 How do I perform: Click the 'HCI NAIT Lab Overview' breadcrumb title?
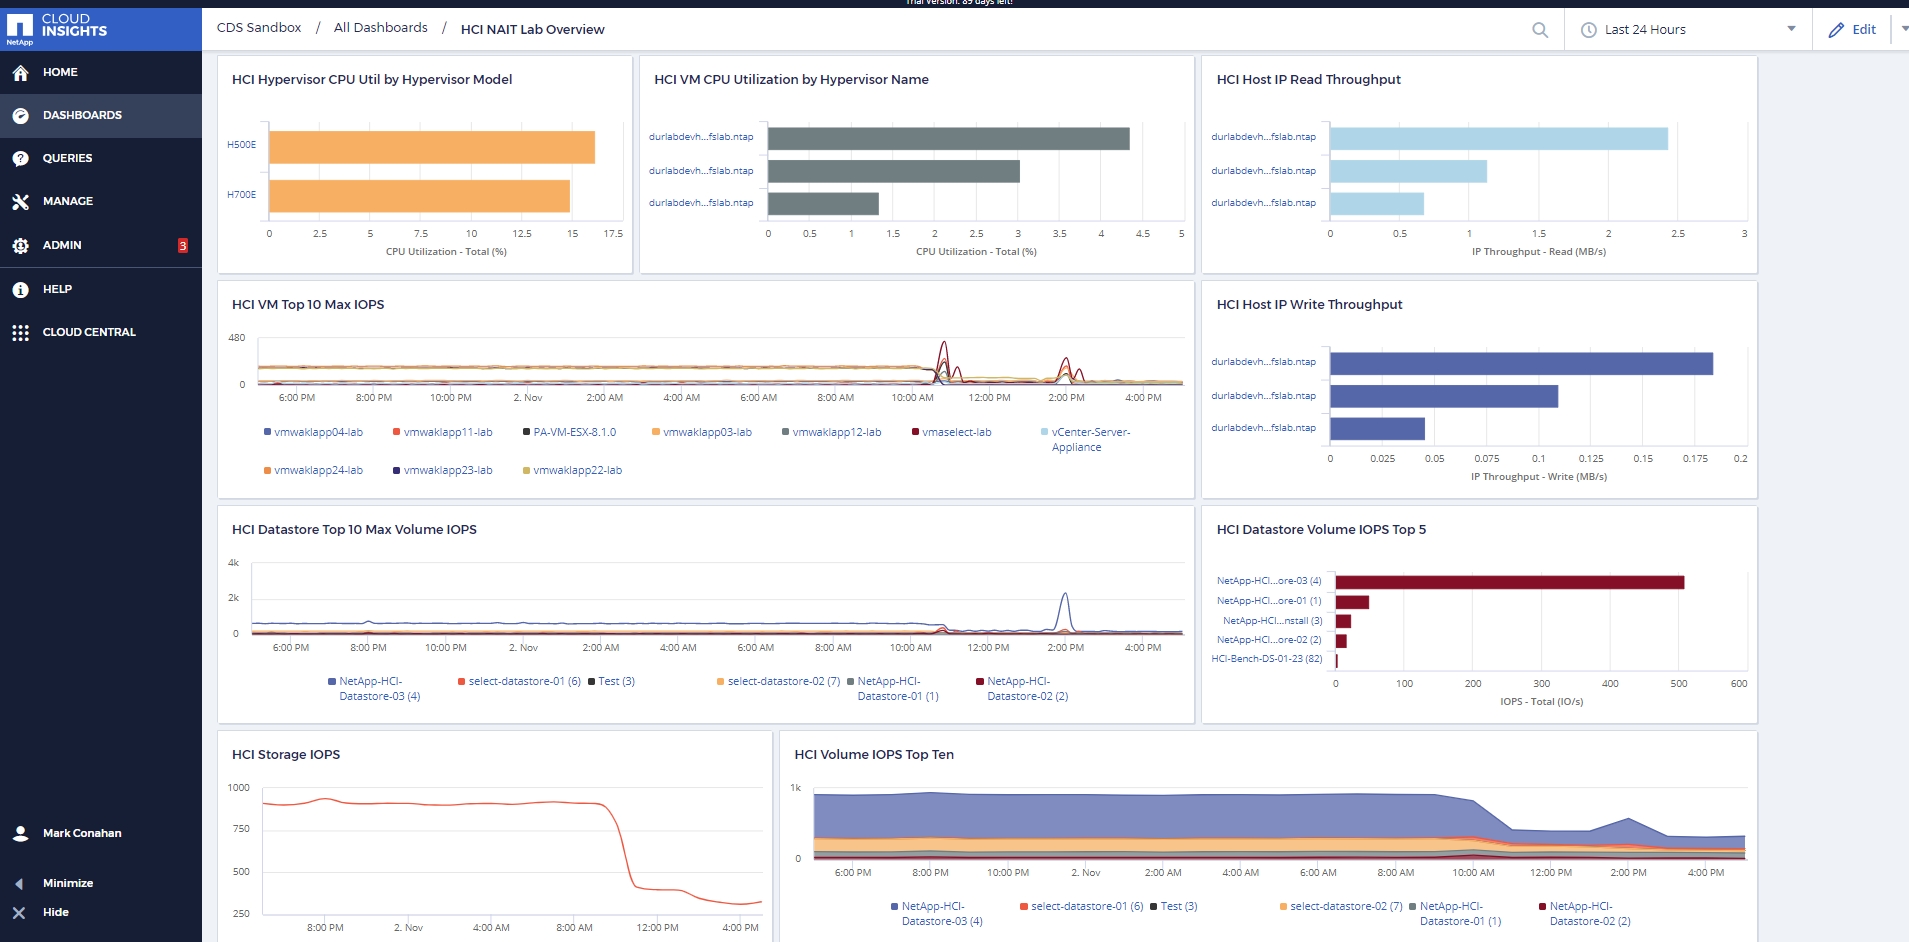(x=532, y=30)
